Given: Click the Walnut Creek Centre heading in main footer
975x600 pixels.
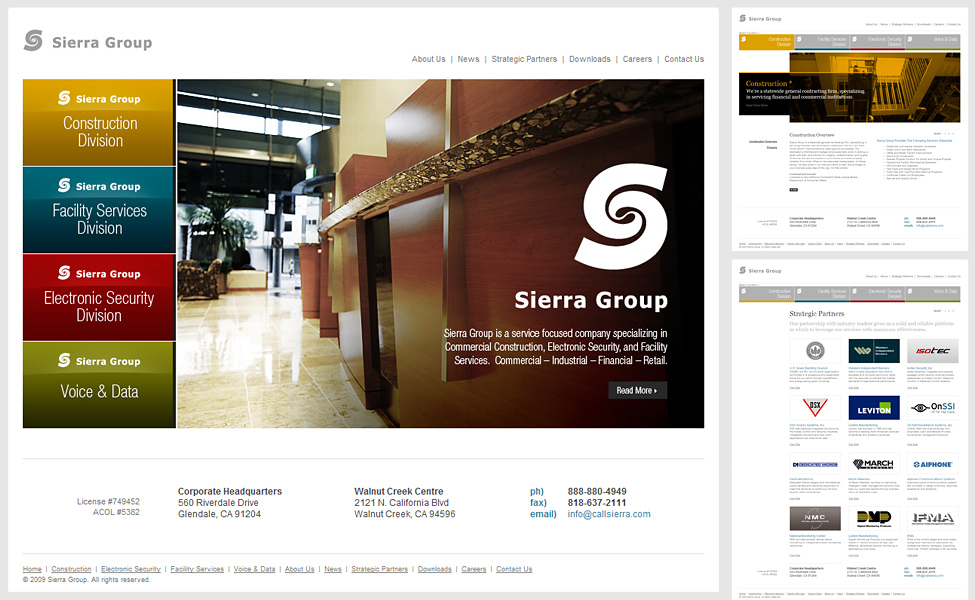Looking at the screenshot, I should pos(399,491).
